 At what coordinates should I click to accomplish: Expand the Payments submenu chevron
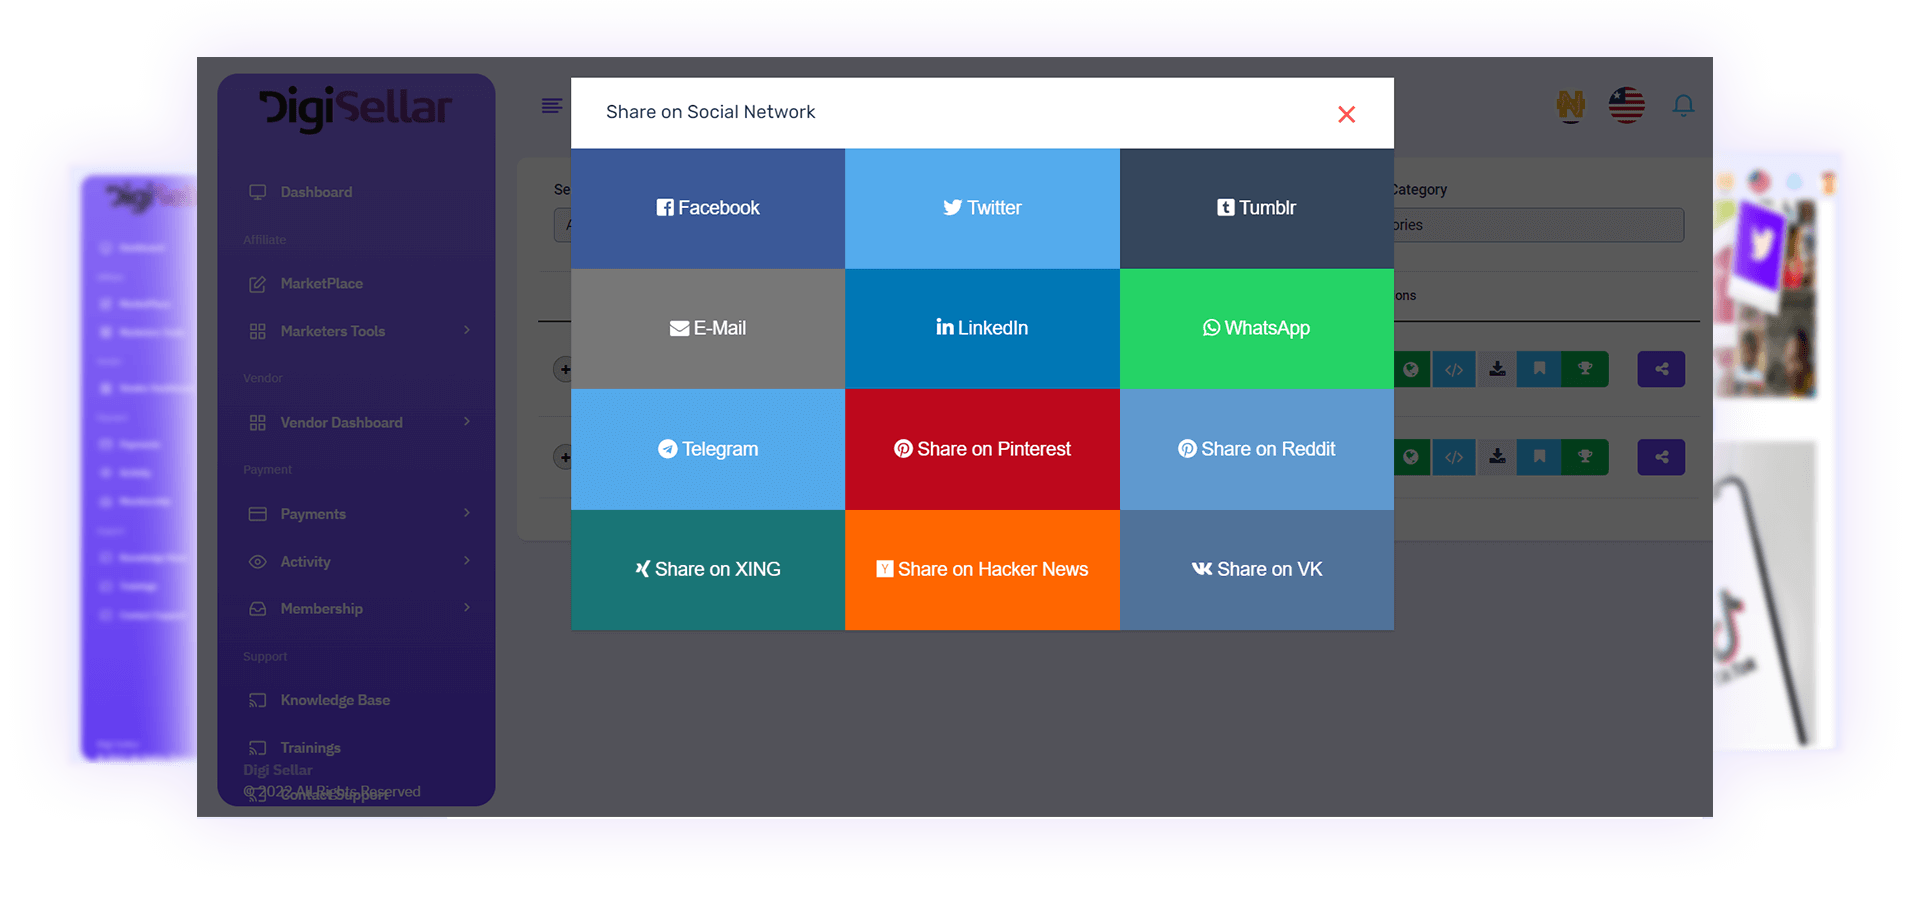click(467, 513)
